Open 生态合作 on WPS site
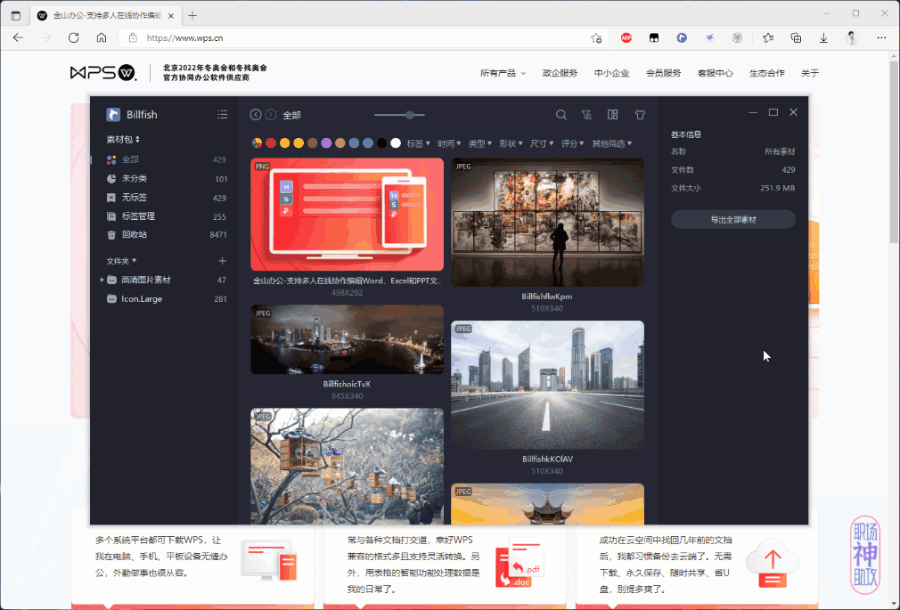Image resolution: width=900 pixels, height=610 pixels. click(766, 73)
